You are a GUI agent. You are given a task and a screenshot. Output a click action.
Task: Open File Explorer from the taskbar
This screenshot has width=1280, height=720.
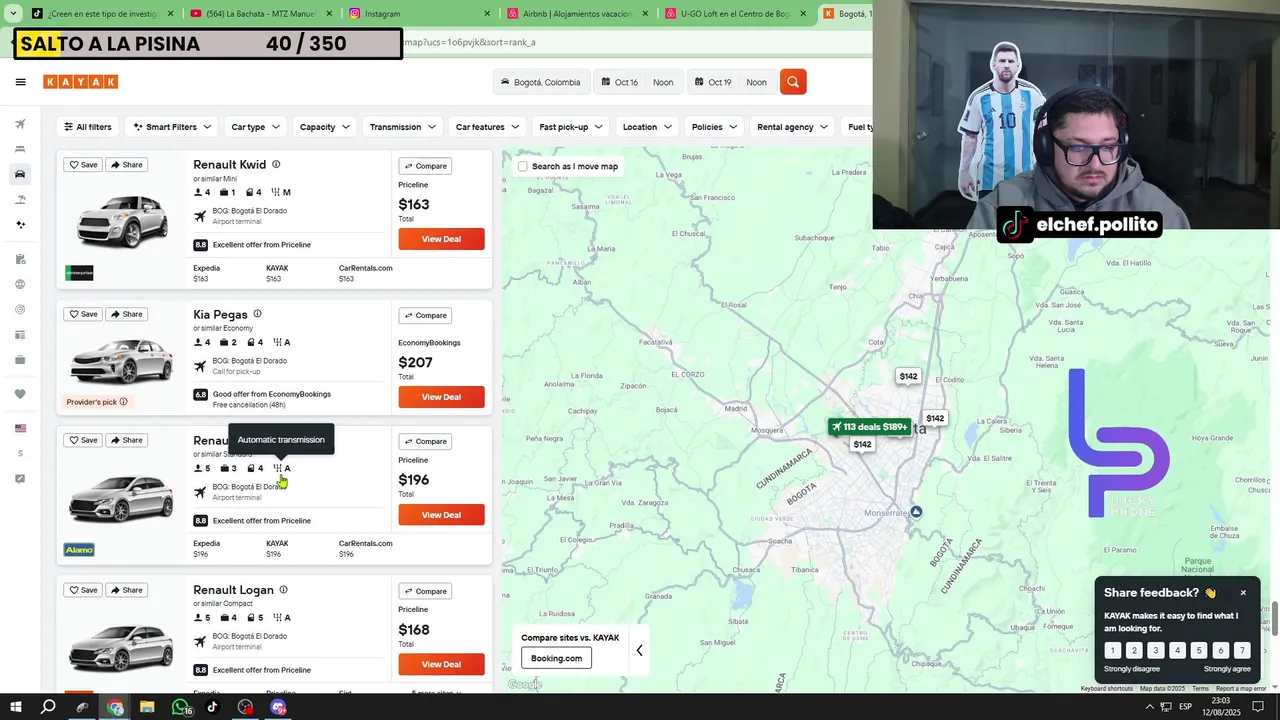(x=147, y=707)
